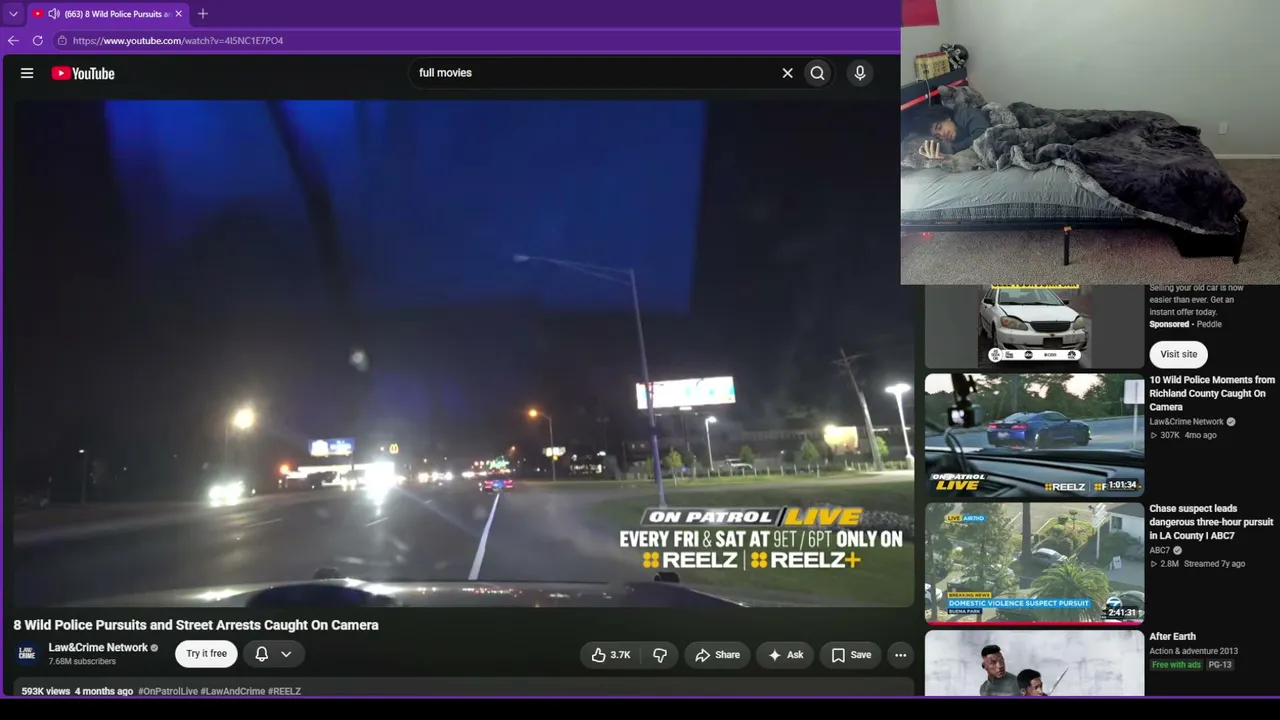
Task: Click the 'ABC7' channel name
Action: (x=1160, y=550)
